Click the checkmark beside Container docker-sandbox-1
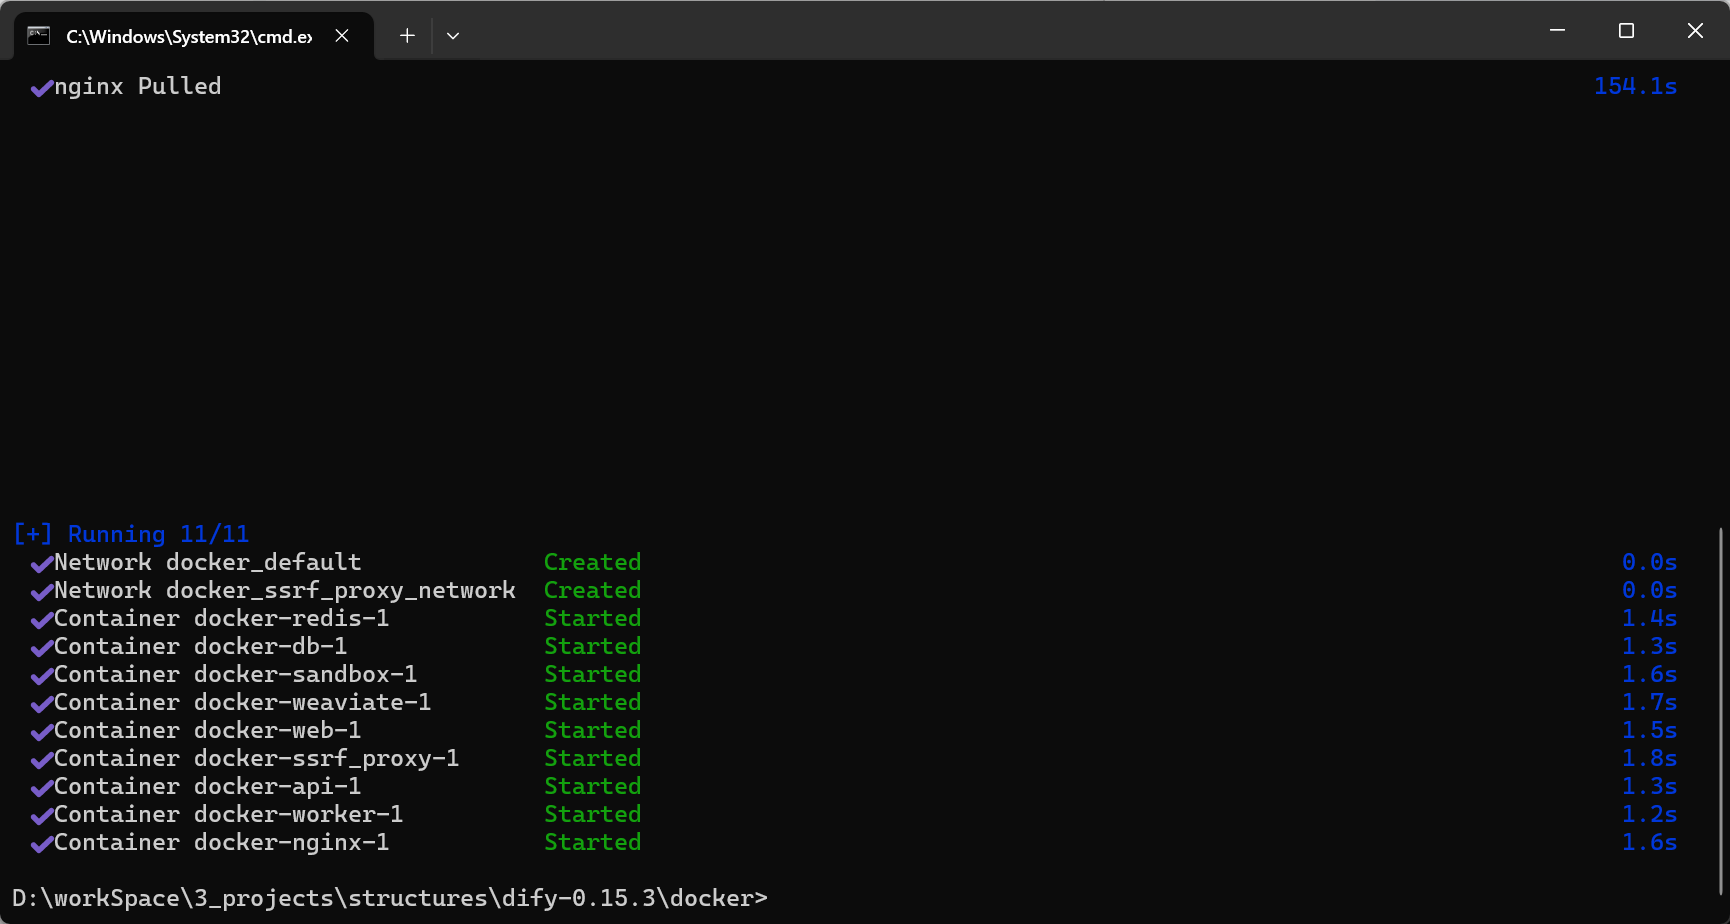 click(x=41, y=675)
